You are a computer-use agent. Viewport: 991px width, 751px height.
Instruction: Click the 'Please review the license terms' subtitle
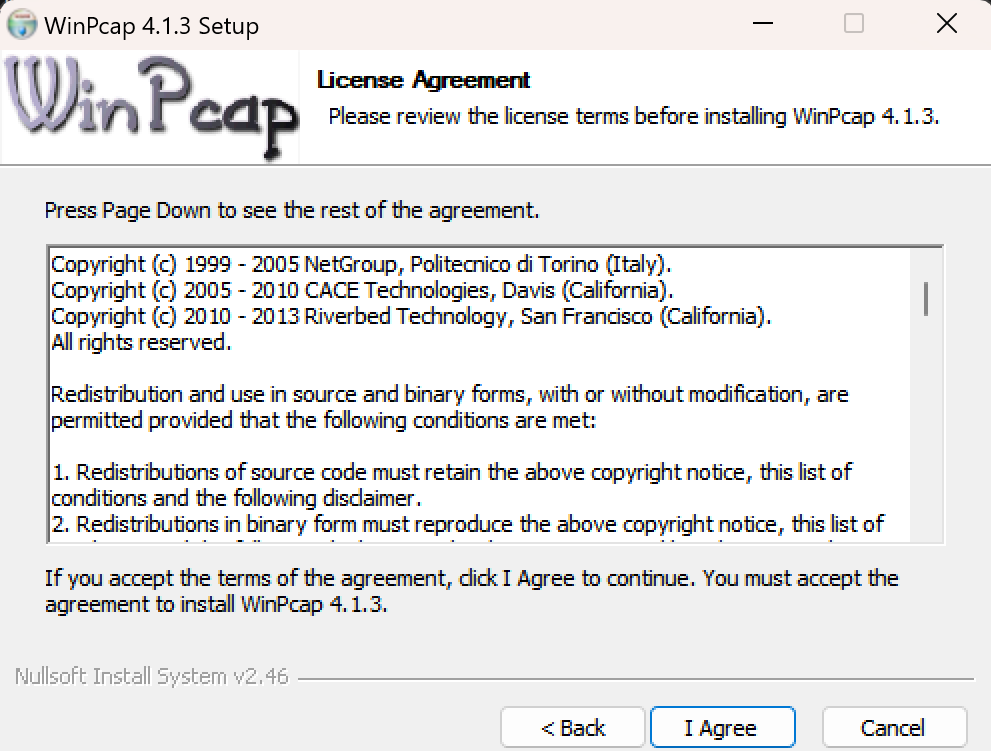[x=634, y=116]
